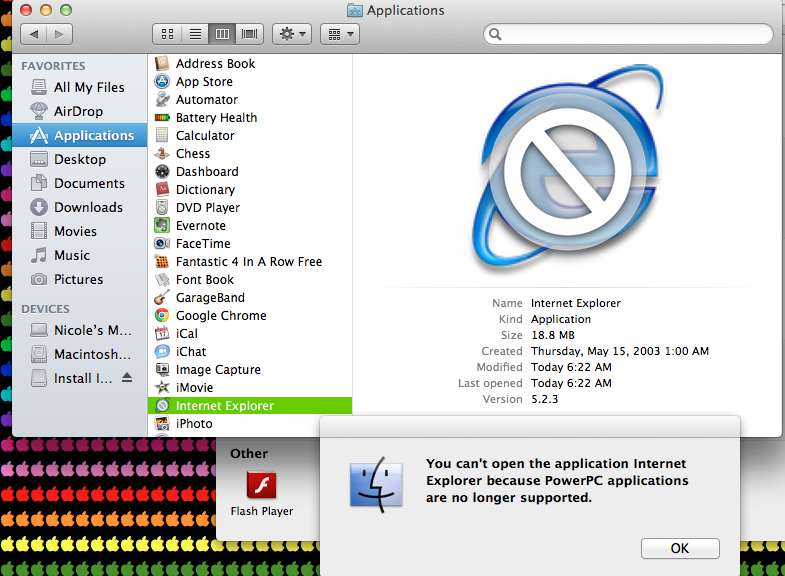Viewport: 785px width, 576px height.
Task: Select AirDrop in Favorites sidebar
Action: click(x=78, y=111)
